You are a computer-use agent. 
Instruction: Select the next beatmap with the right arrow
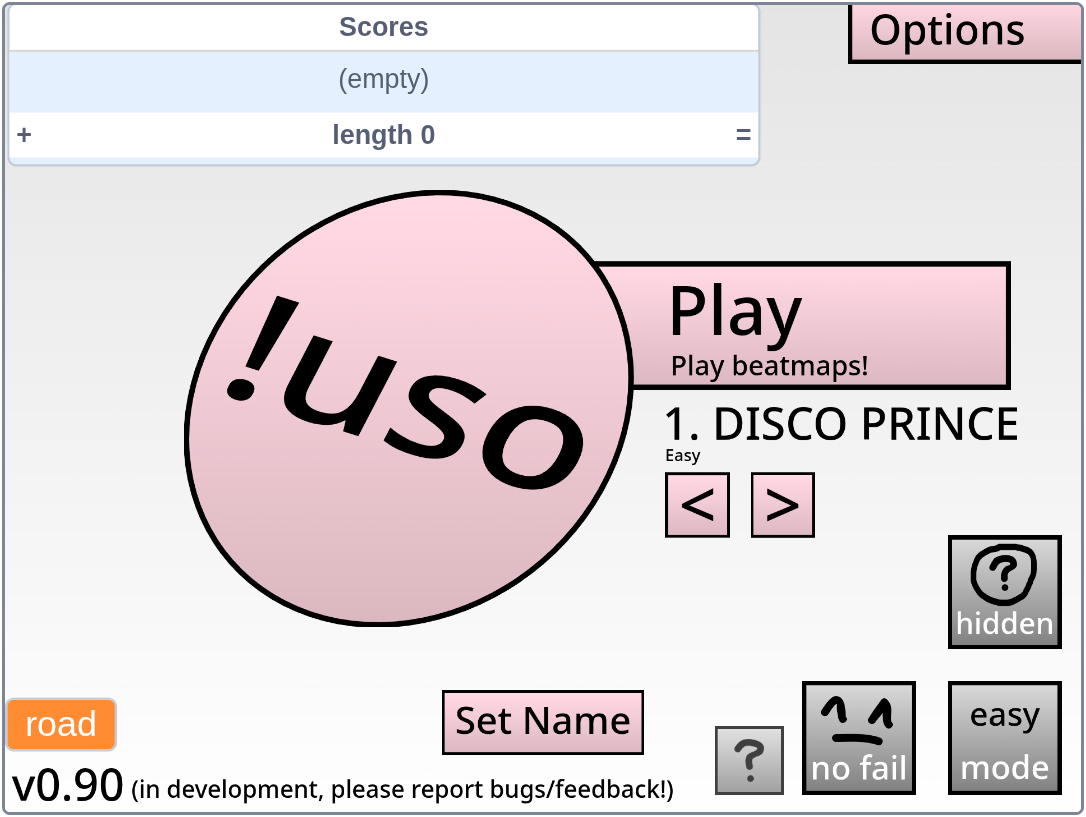(x=783, y=505)
